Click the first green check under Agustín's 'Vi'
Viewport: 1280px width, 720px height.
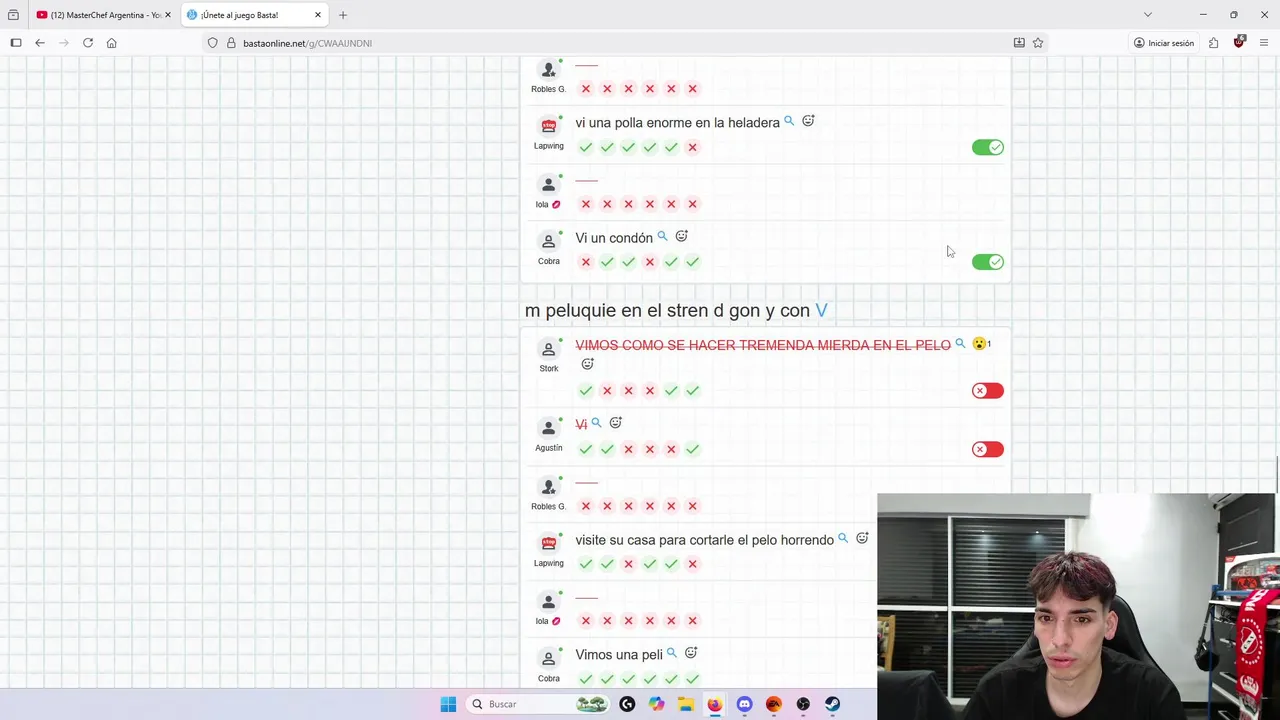coord(586,449)
